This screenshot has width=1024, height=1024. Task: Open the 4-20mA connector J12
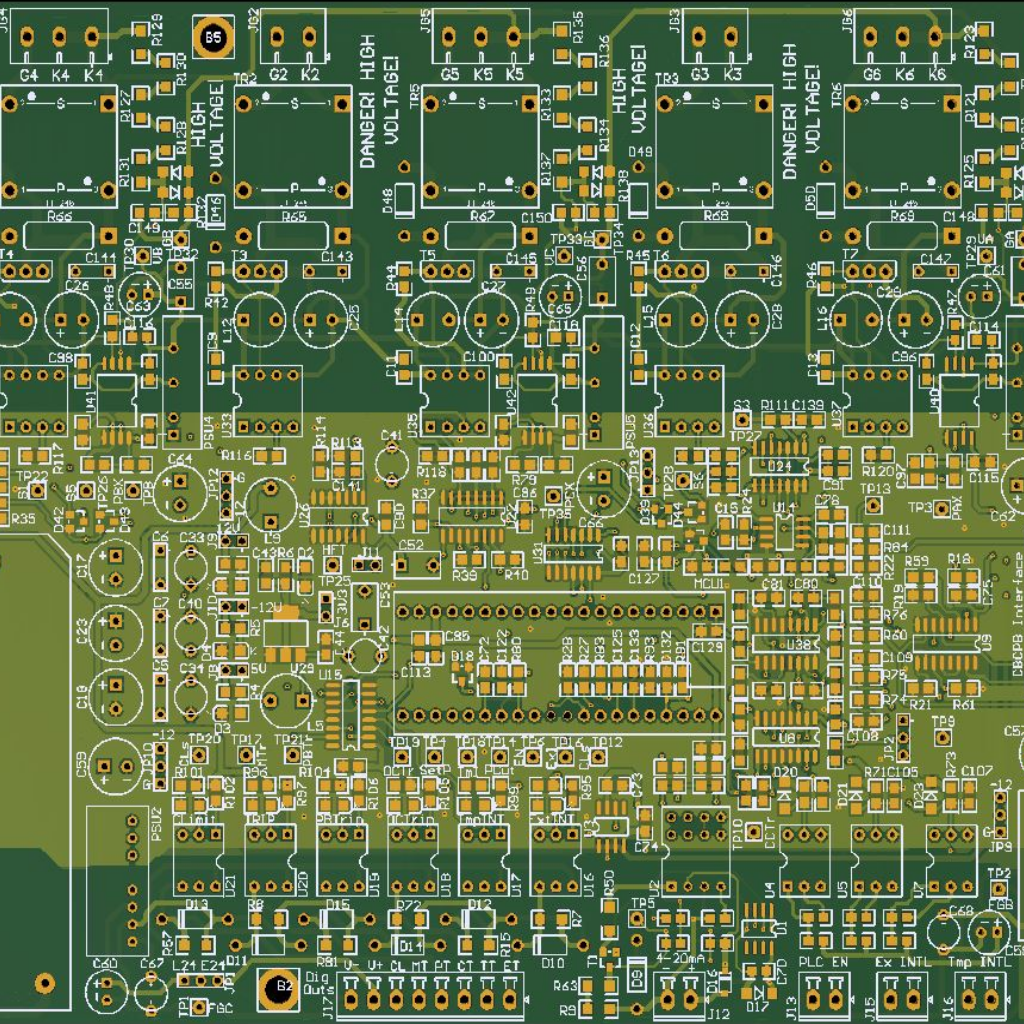point(680,997)
